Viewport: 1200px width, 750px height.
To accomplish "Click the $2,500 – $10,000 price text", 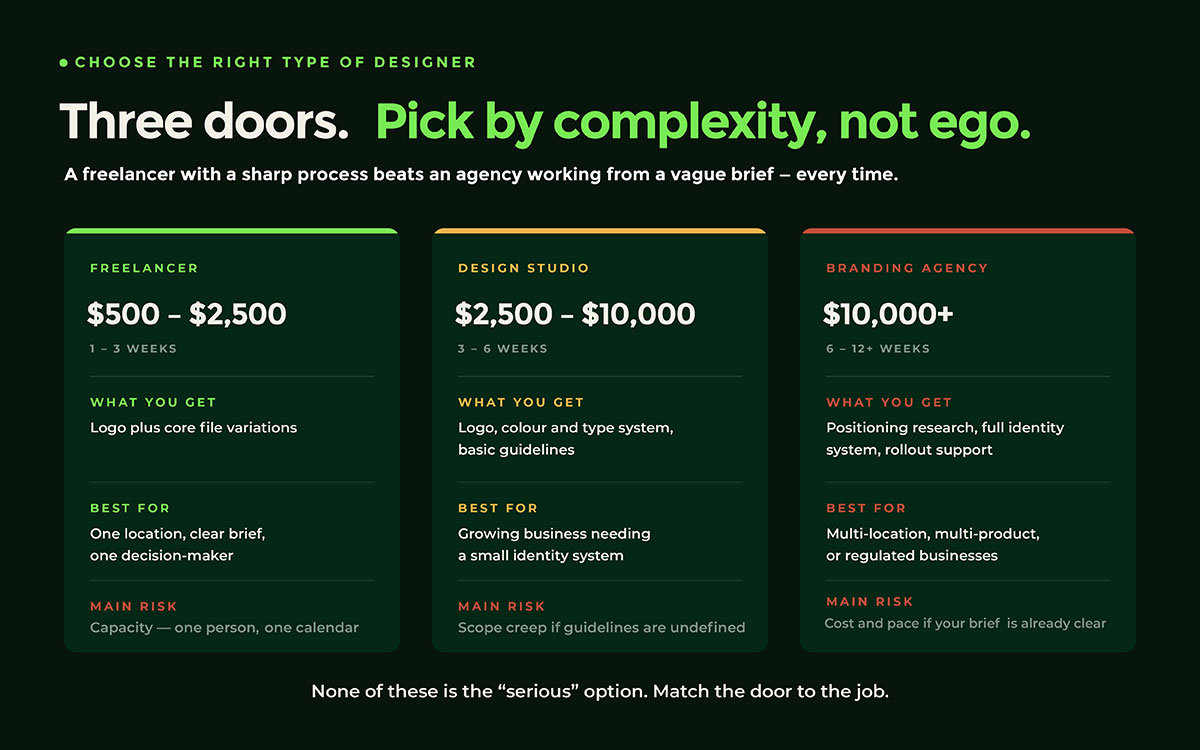I will point(575,314).
